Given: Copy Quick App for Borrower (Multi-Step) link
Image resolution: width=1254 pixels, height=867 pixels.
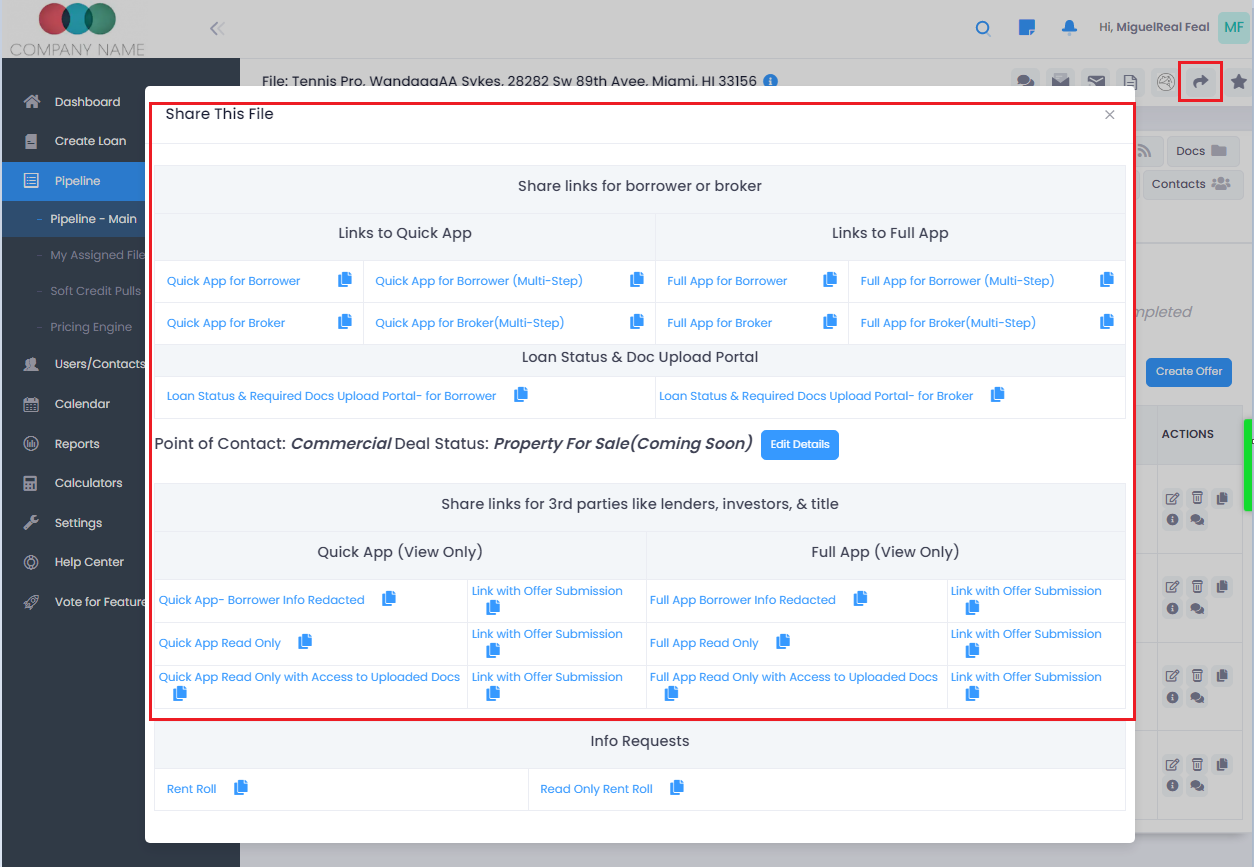Looking at the screenshot, I should click(637, 280).
